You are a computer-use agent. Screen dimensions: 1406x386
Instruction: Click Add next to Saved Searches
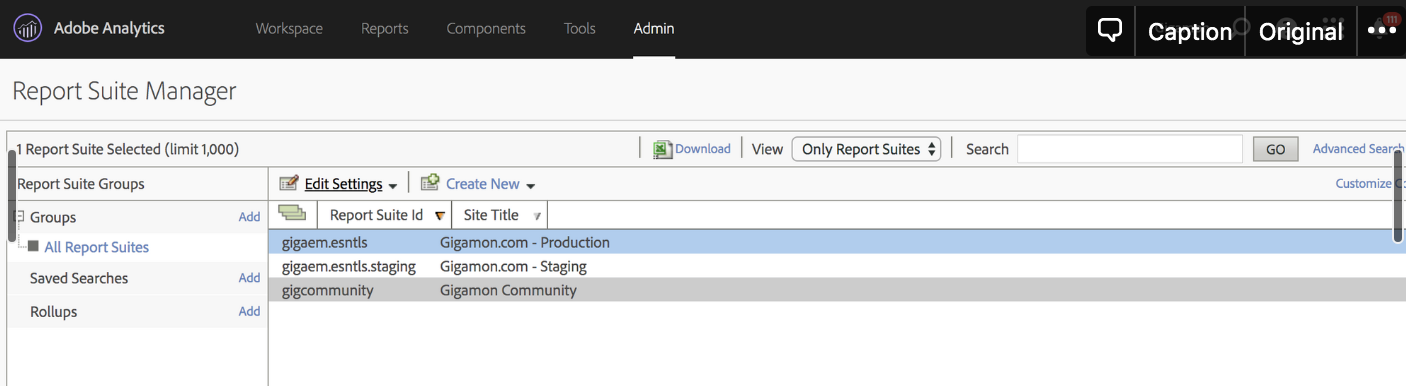tap(249, 278)
